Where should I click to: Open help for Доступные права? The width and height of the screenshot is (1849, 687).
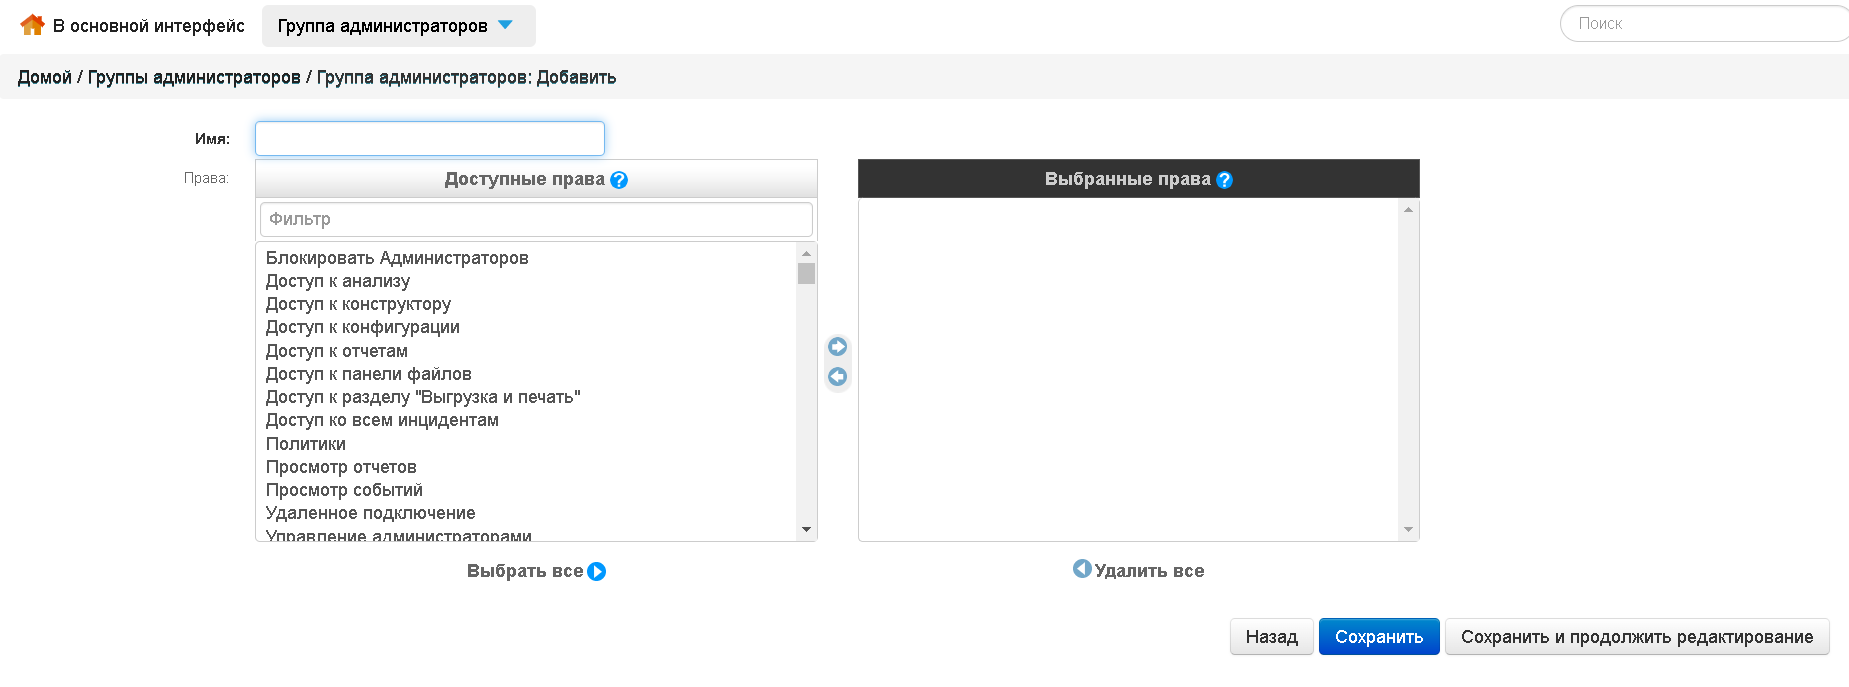pos(619,180)
